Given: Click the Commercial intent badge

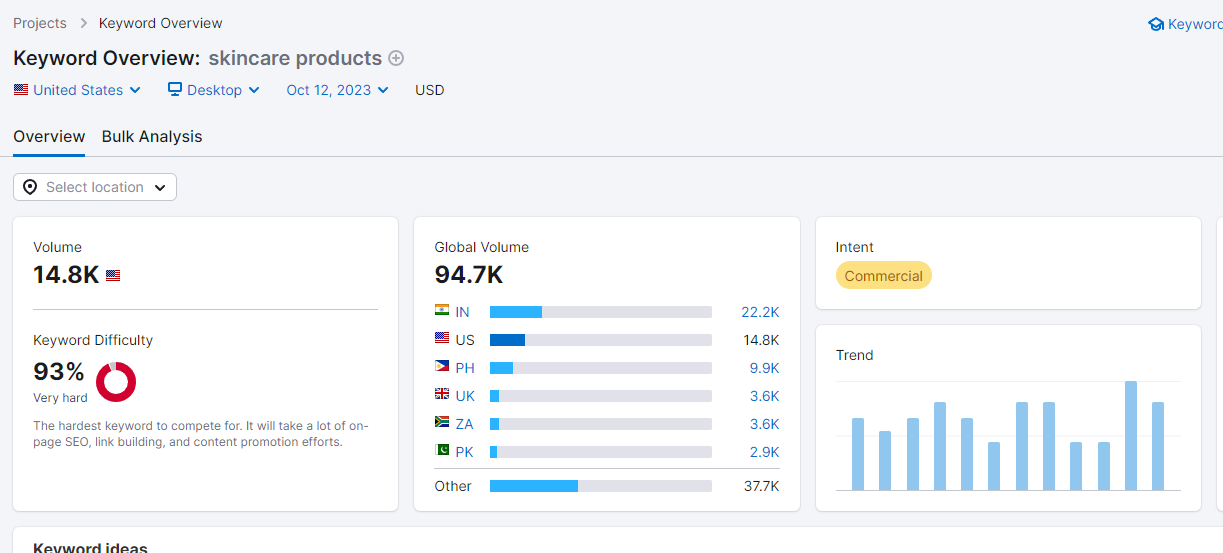Looking at the screenshot, I should [x=884, y=276].
